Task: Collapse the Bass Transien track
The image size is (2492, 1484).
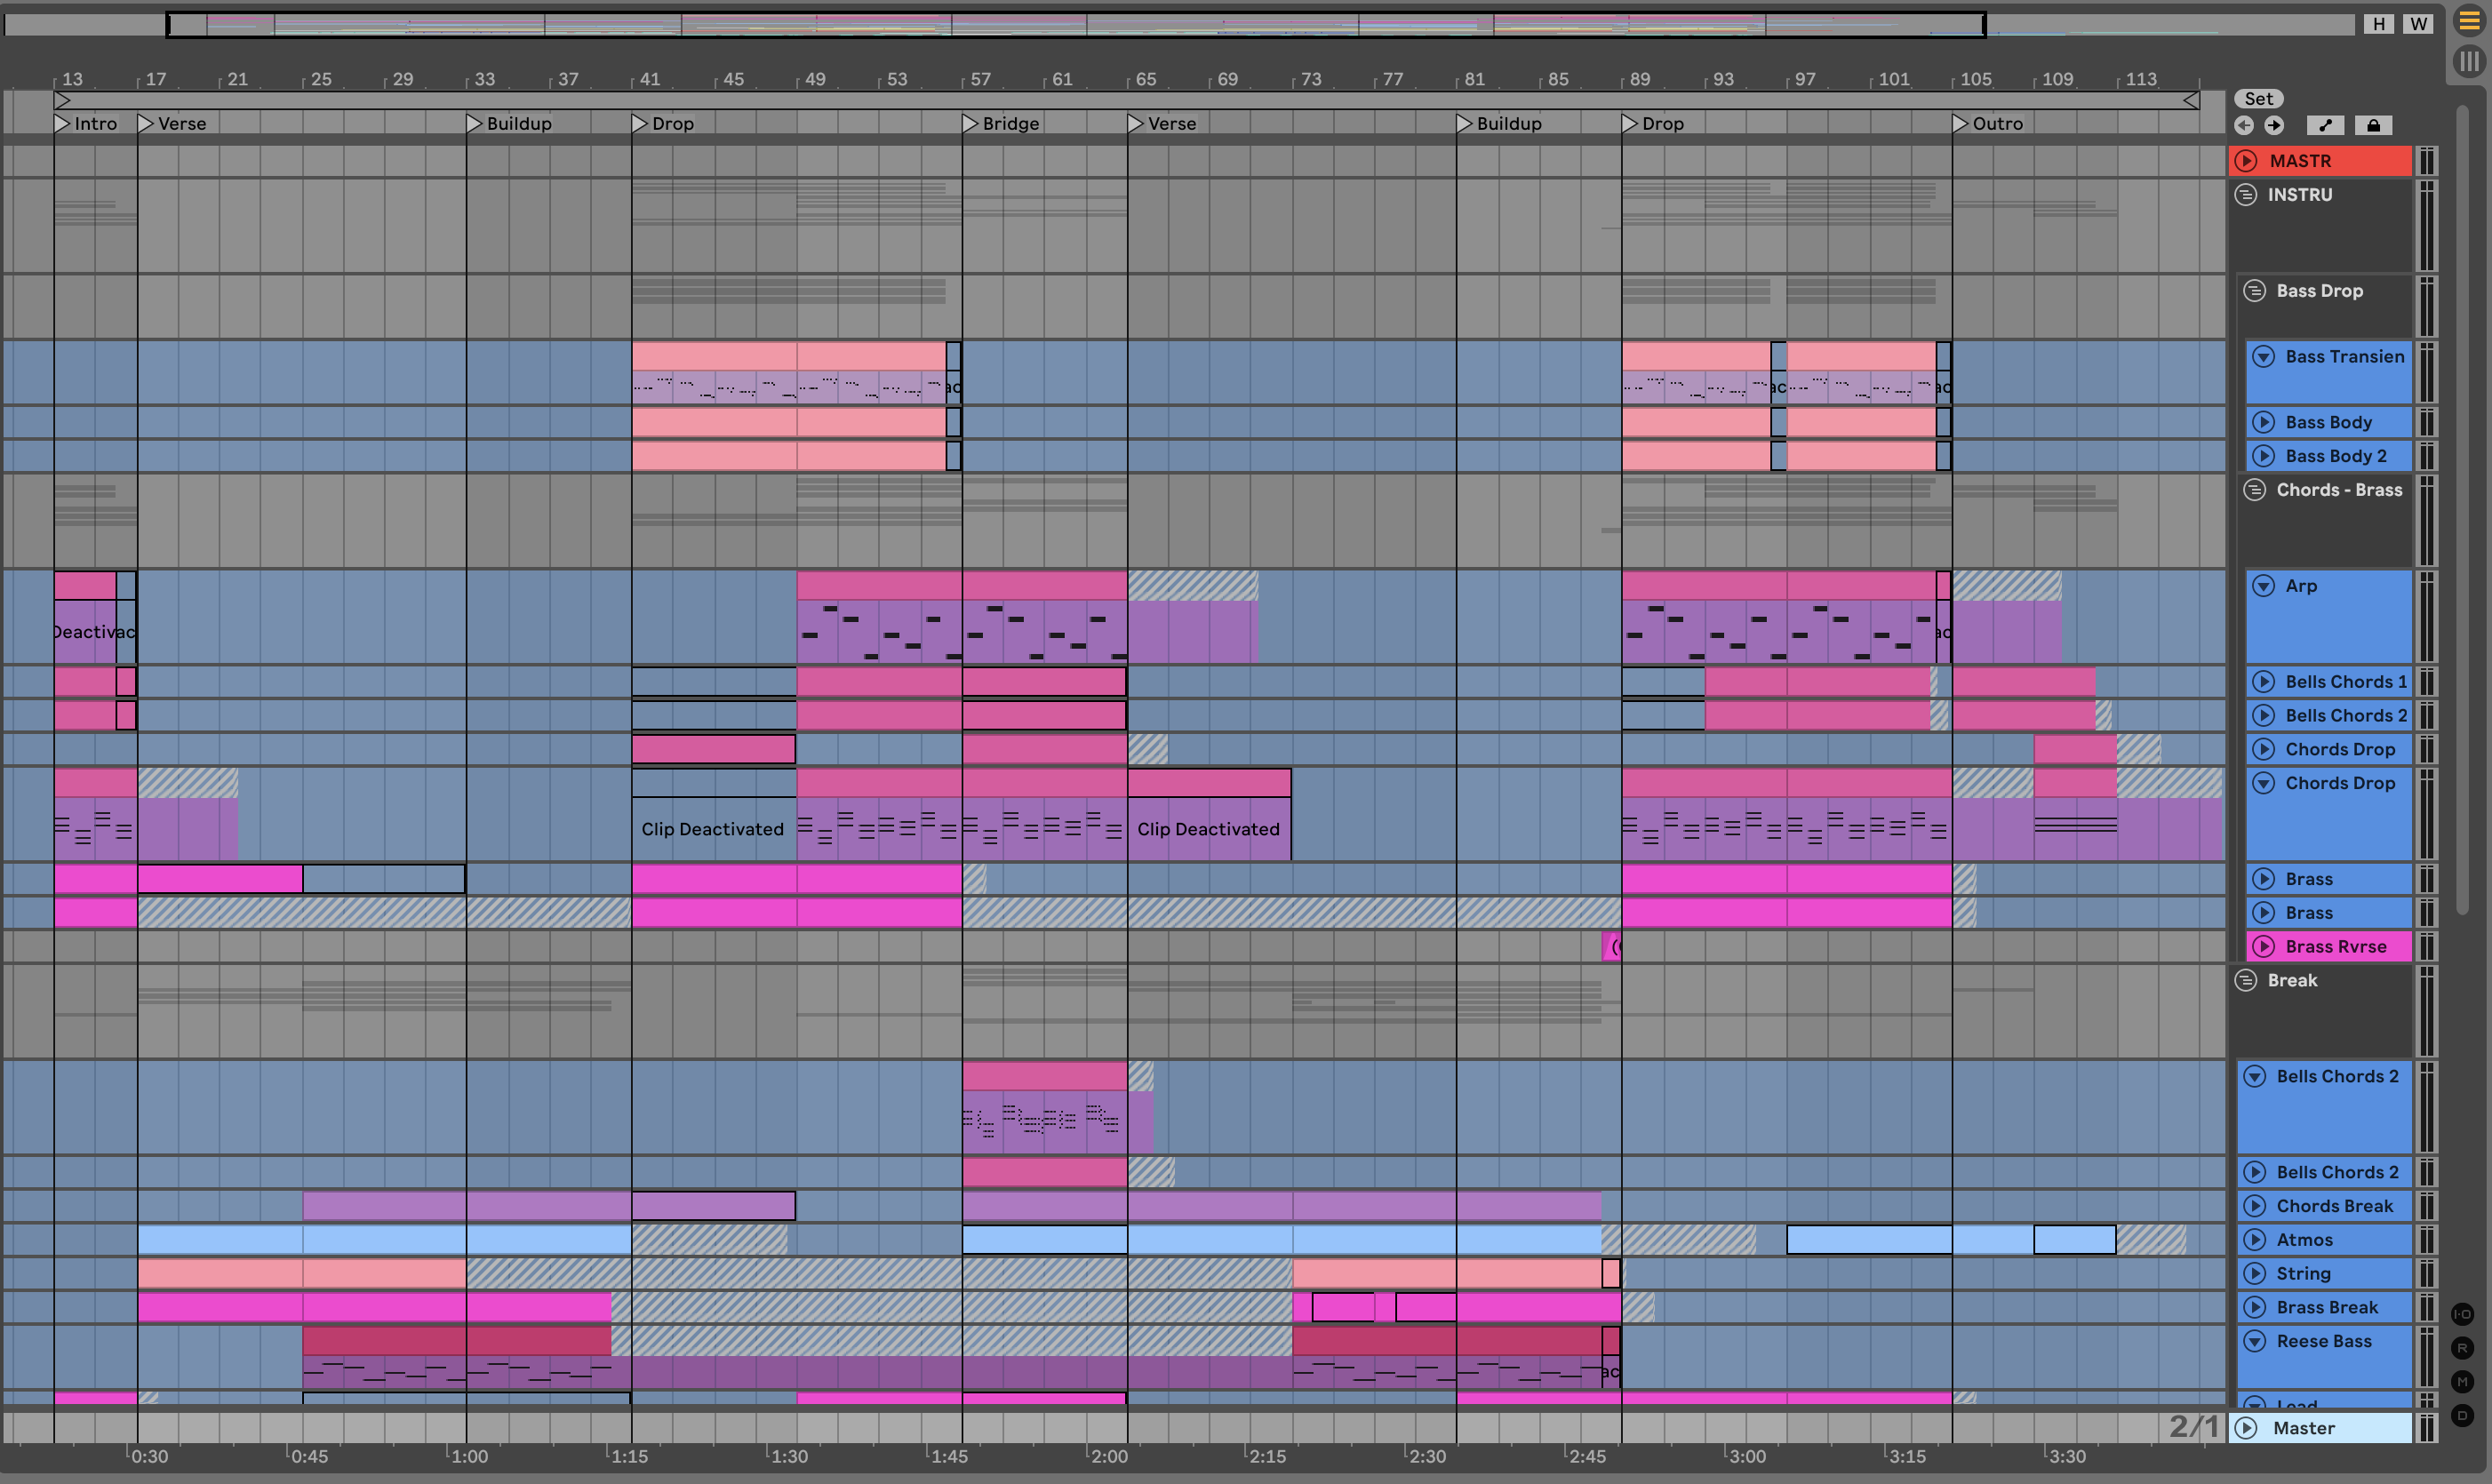Action: [x=2264, y=357]
